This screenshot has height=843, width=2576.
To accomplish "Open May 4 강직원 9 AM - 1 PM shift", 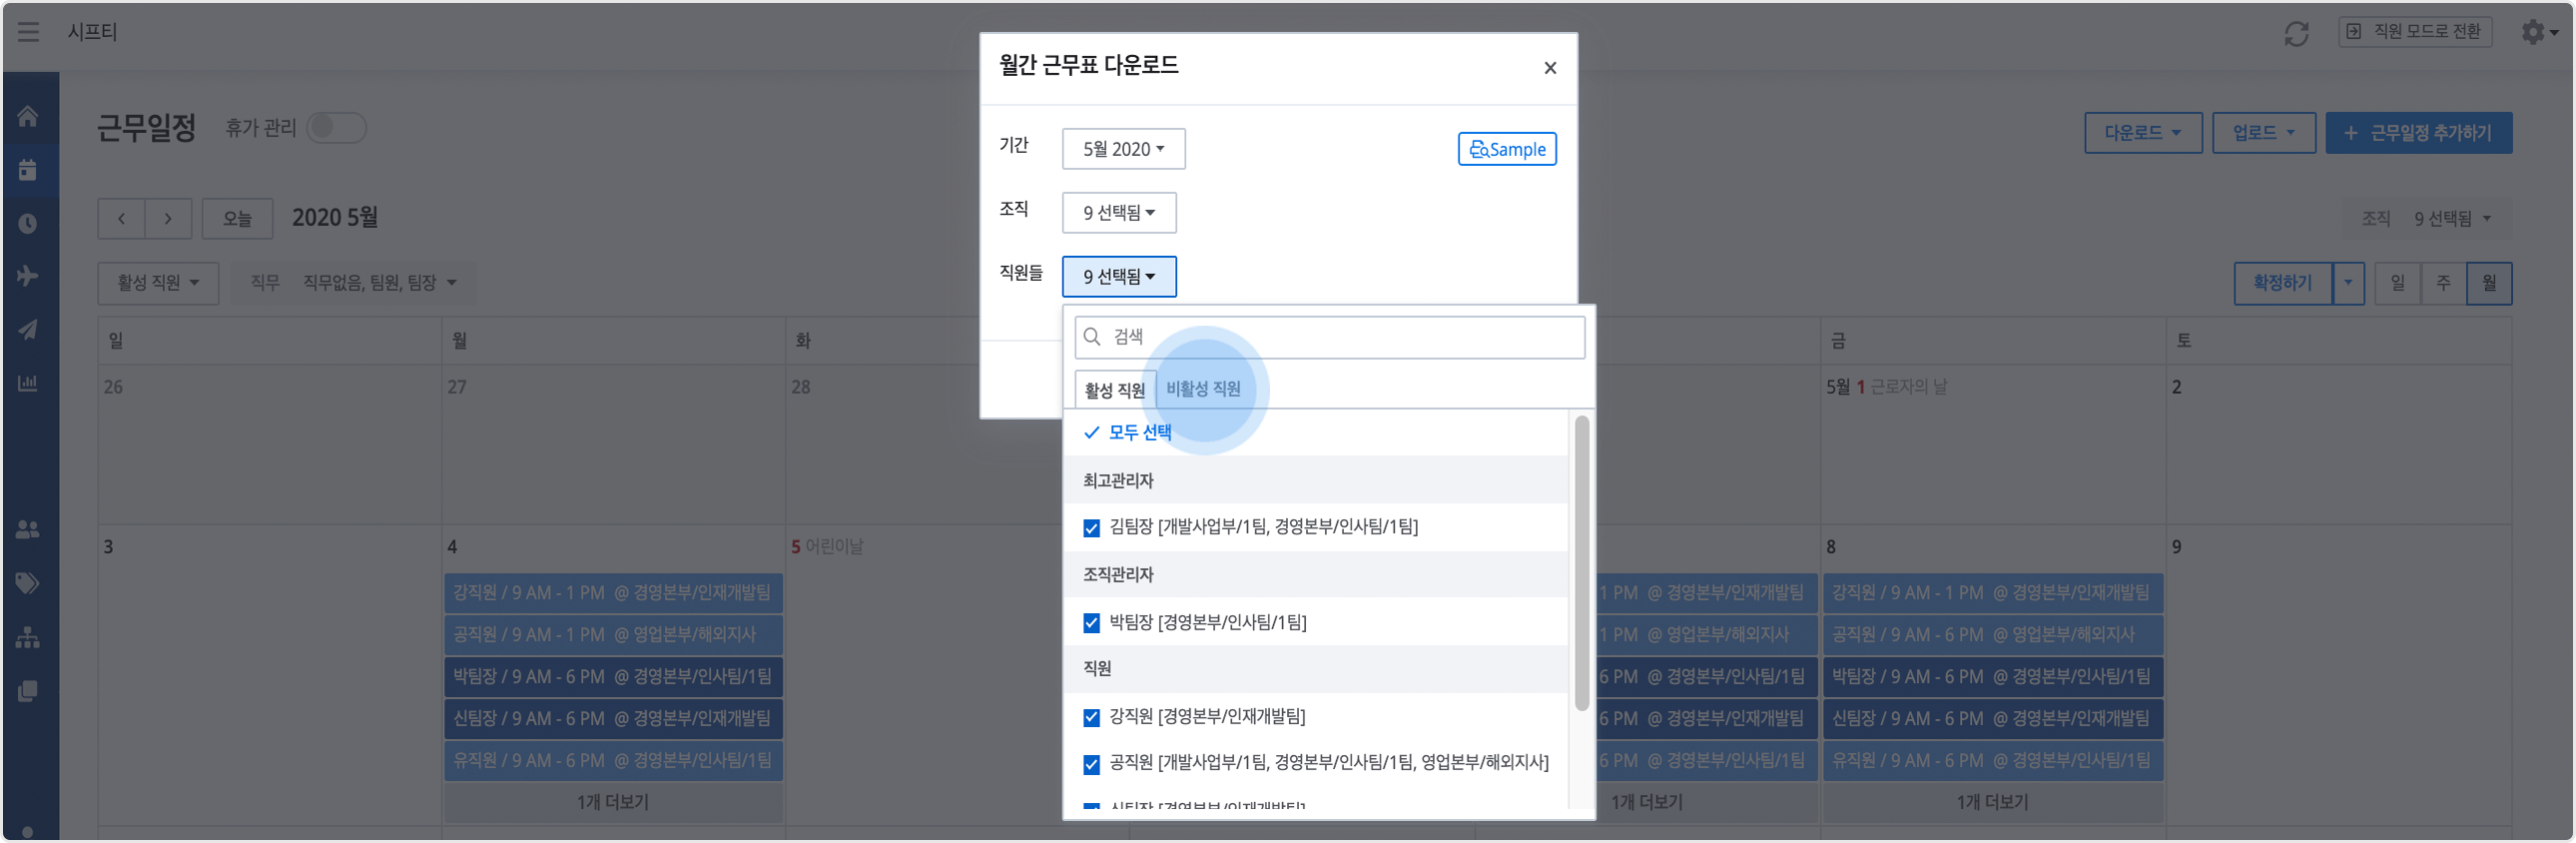I will pyautogui.click(x=613, y=593).
